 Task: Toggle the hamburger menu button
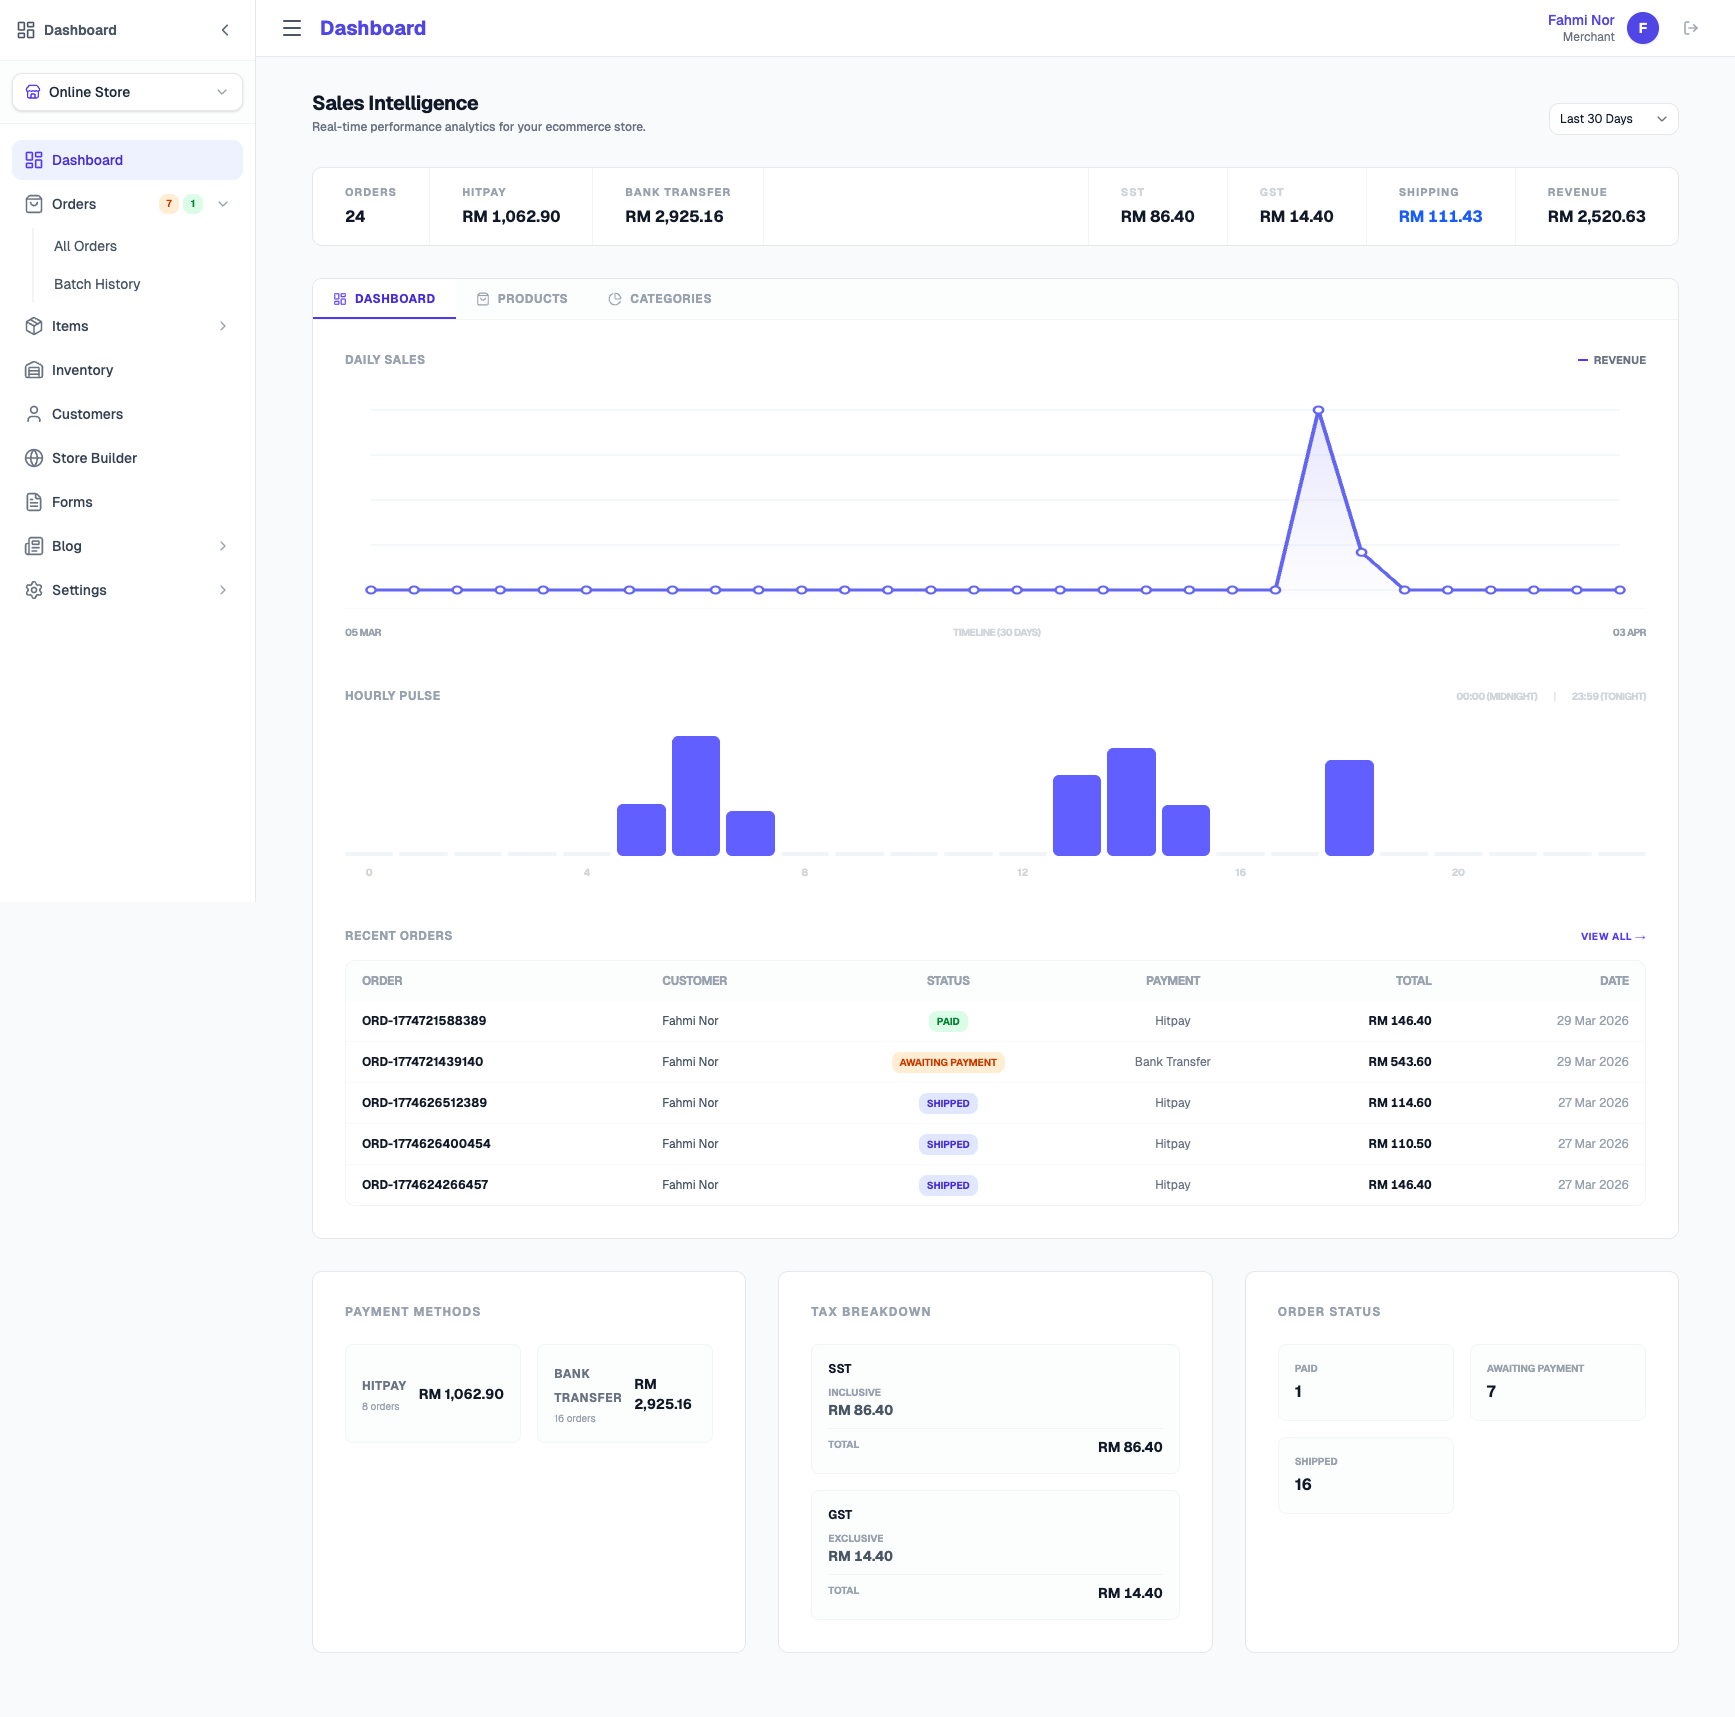tap(291, 28)
